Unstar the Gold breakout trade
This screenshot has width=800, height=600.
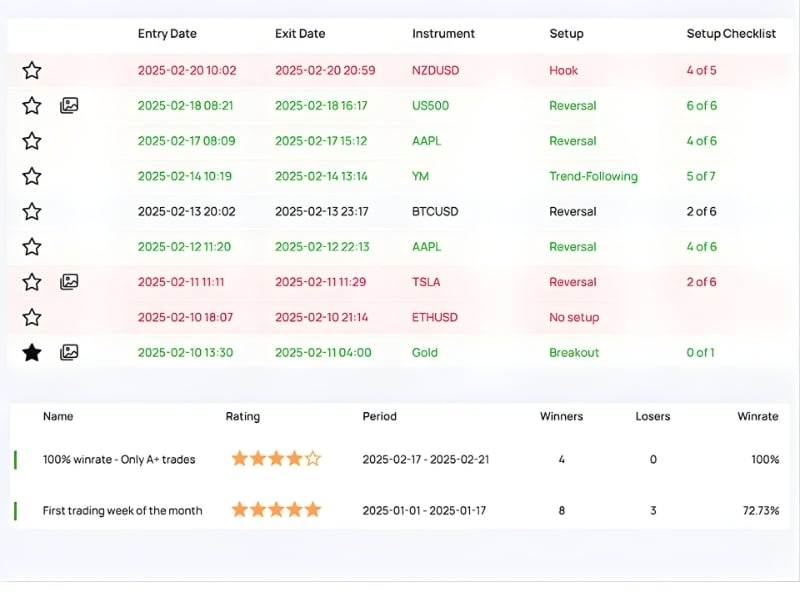tap(32, 352)
